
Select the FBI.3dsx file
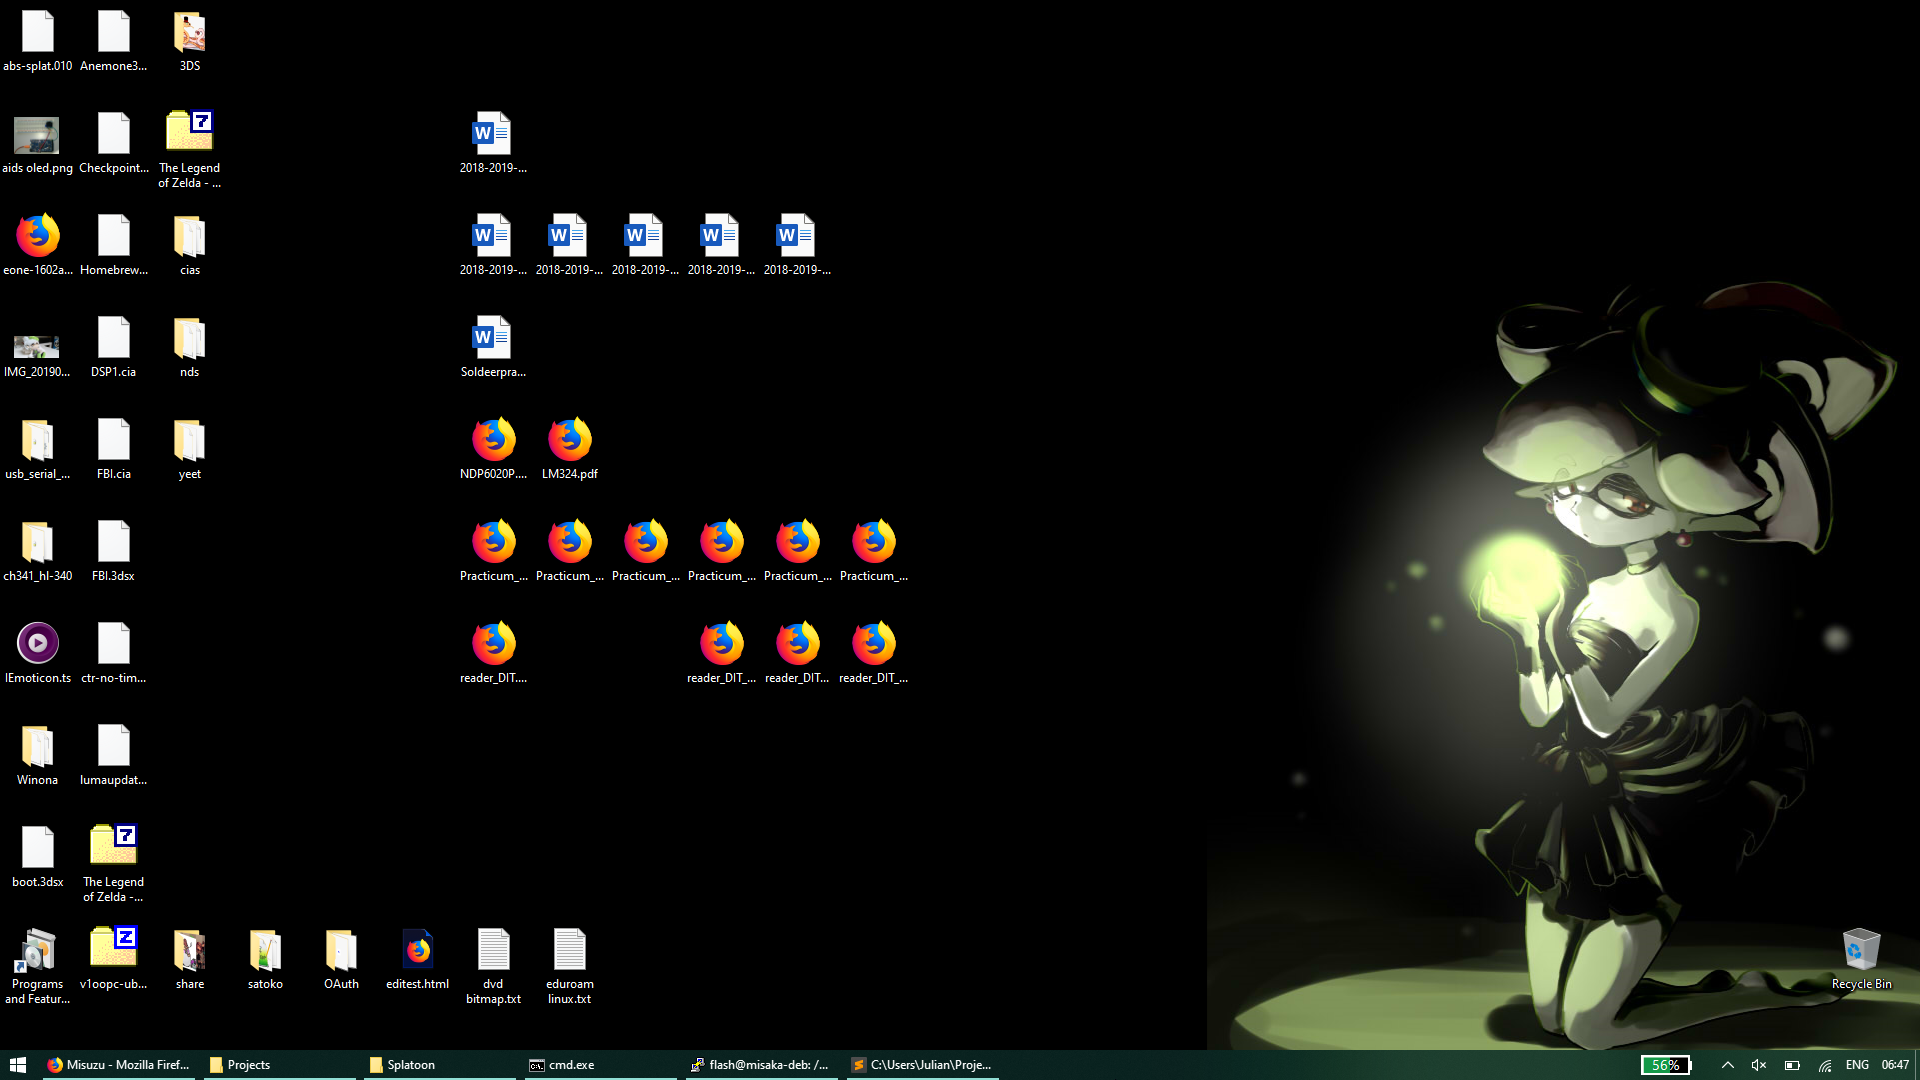114,552
